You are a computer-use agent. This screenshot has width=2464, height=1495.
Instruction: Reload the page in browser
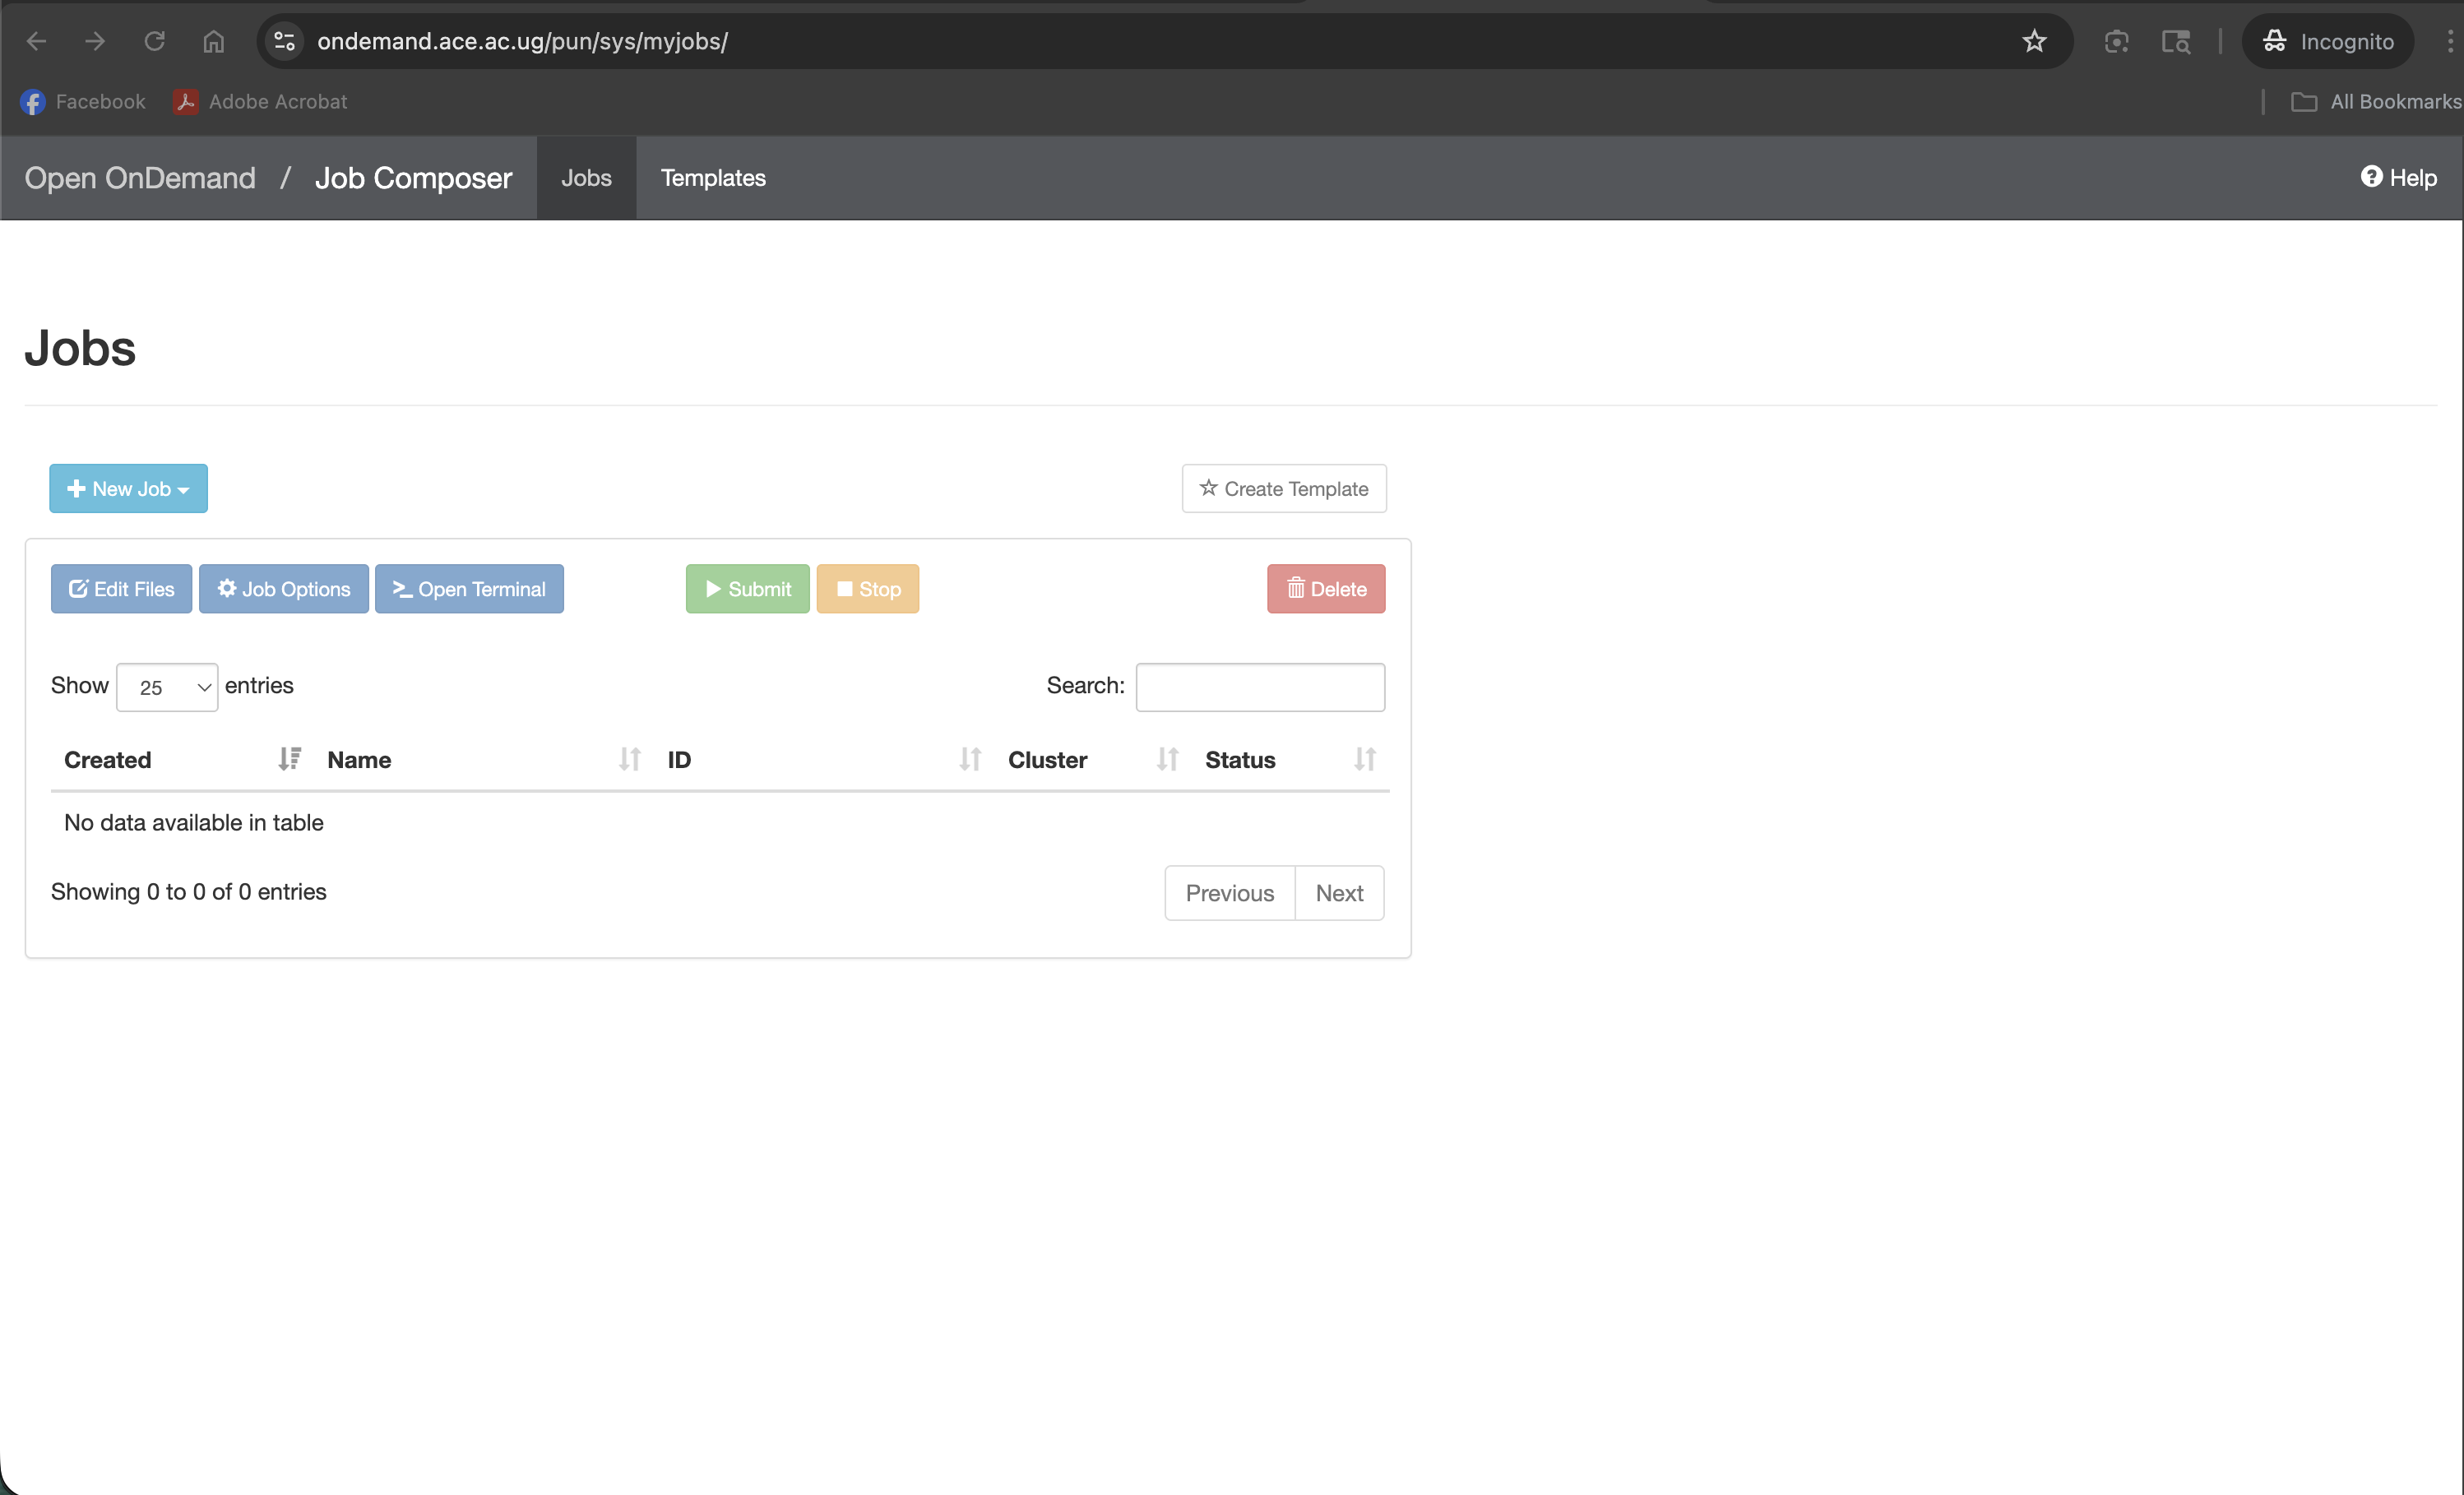pyautogui.click(x=154, y=41)
